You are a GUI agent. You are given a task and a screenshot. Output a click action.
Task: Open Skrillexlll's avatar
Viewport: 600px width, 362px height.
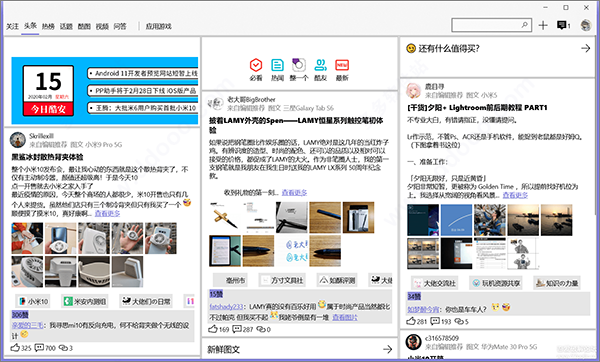(x=18, y=140)
